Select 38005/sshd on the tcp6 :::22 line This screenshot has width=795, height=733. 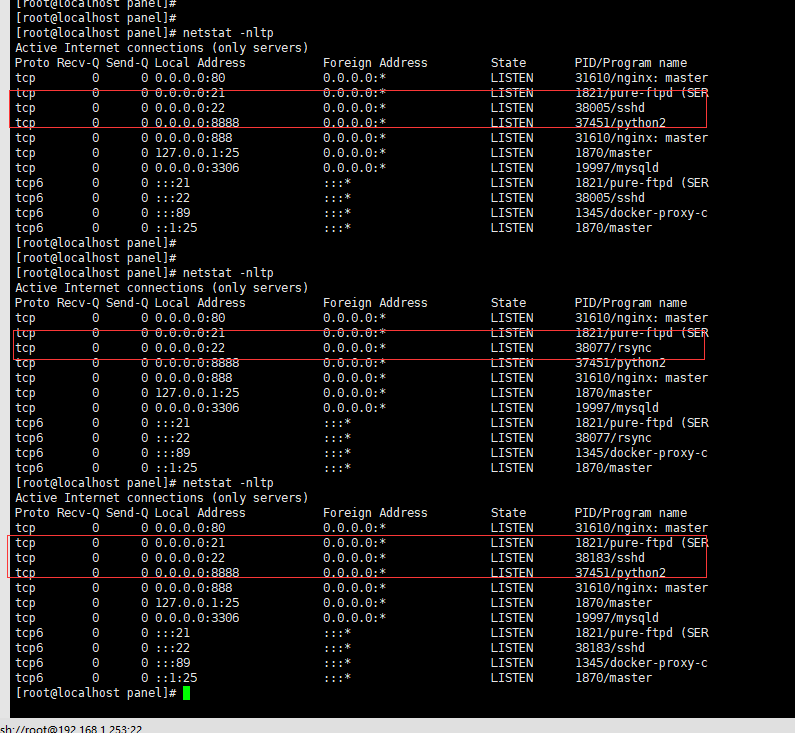click(x=609, y=198)
